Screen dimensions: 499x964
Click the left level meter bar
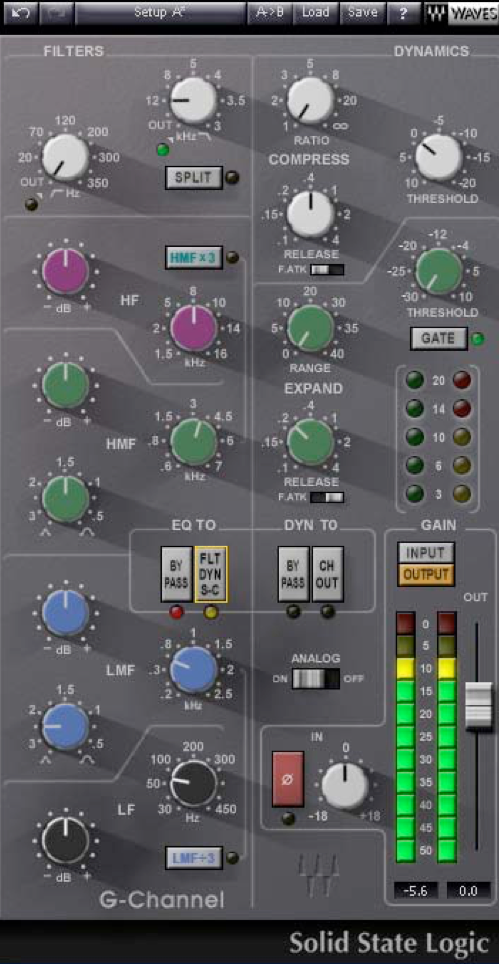coord(406,737)
